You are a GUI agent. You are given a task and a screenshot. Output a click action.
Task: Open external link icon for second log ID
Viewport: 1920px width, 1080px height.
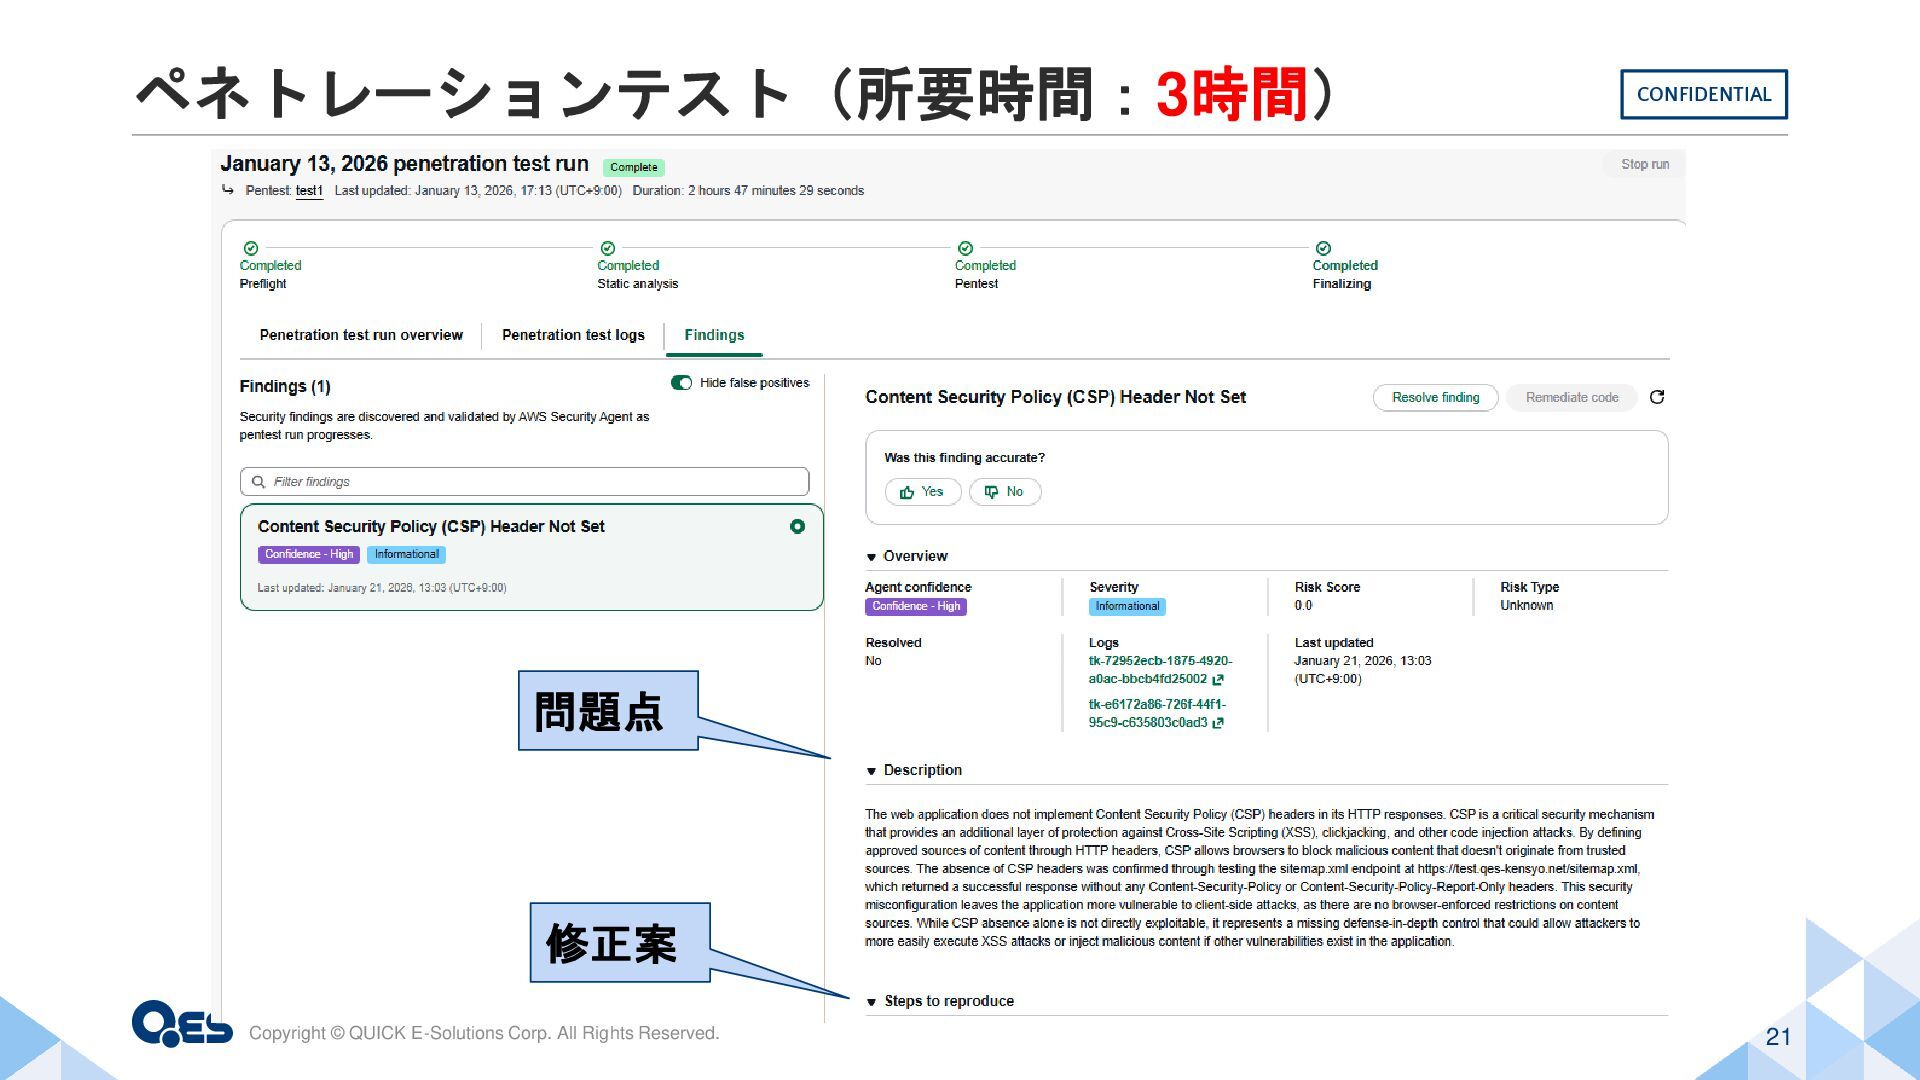[1218, 723]
